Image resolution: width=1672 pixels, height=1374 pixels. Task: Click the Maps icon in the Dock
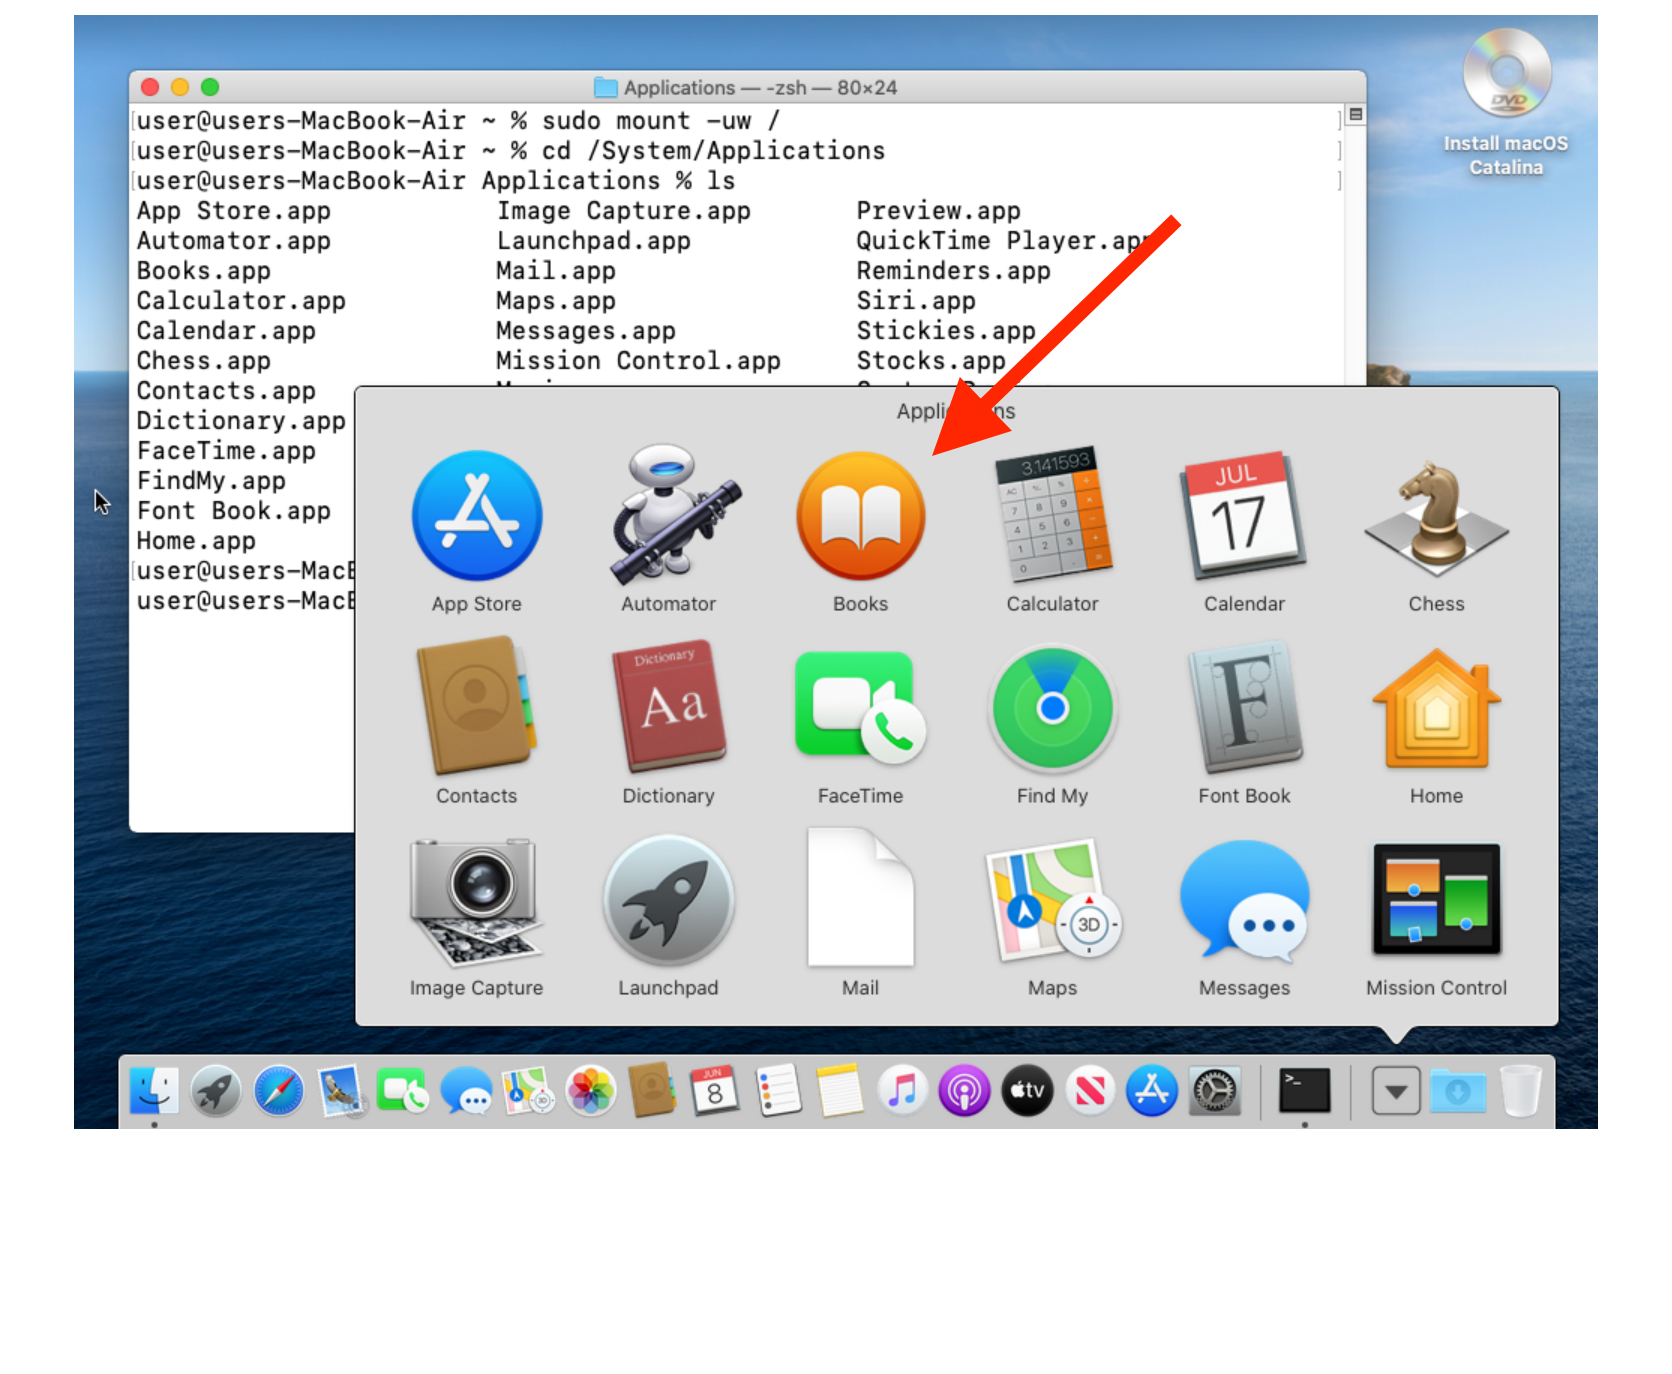pyautogui.click(x=528, y=1090)
